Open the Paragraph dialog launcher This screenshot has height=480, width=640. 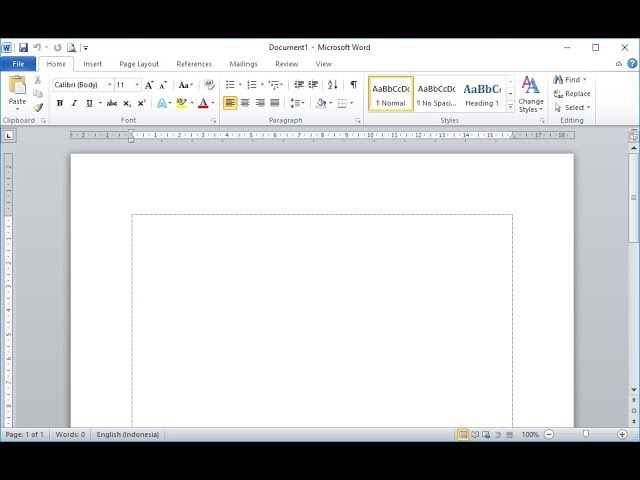358,121
